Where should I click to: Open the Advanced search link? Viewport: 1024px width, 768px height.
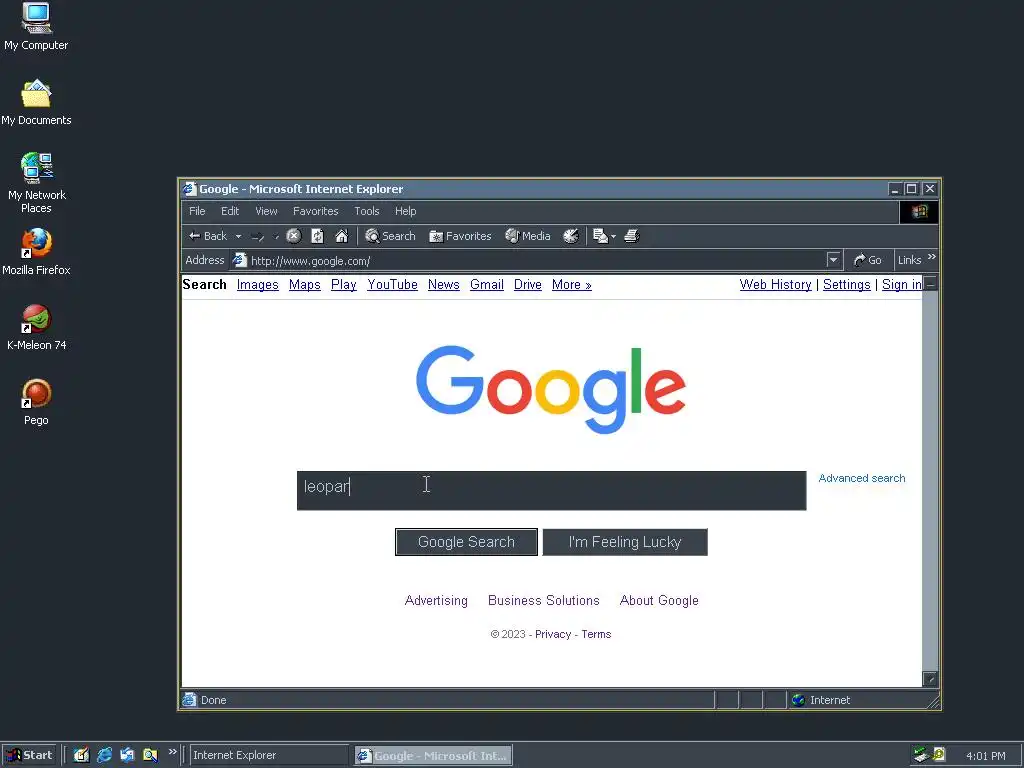tap(862, 478)
